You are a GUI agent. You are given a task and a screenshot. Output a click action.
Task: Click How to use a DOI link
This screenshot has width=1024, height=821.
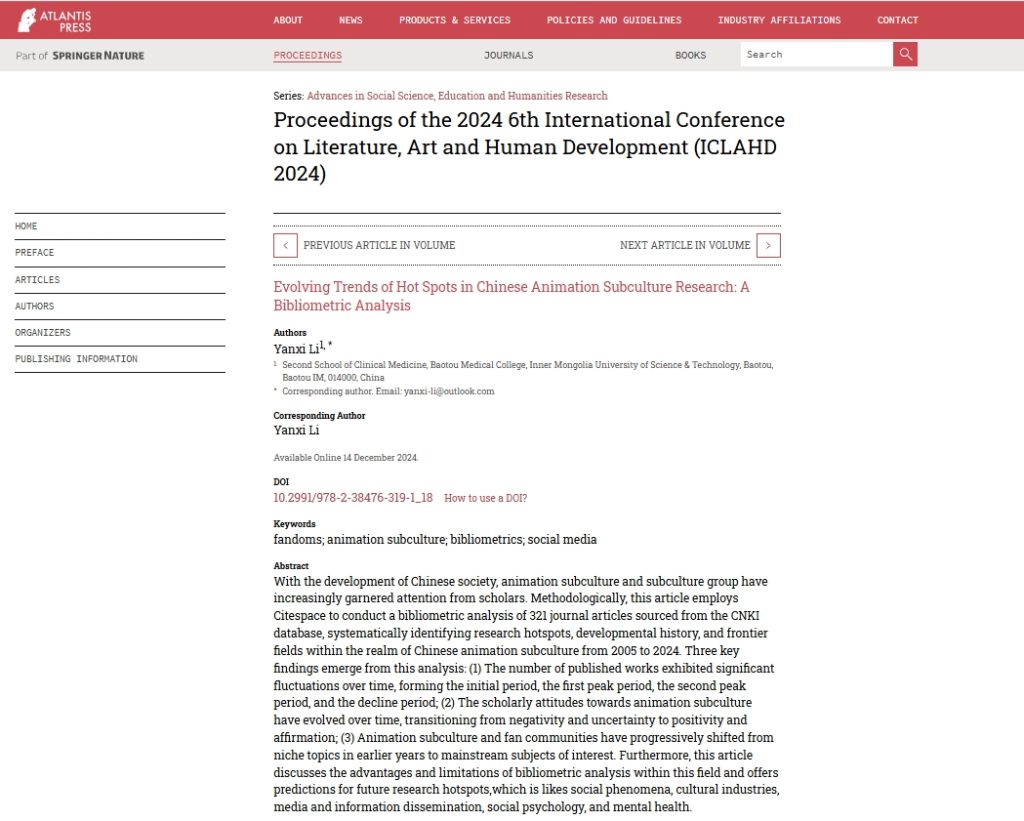coord(485,498)
